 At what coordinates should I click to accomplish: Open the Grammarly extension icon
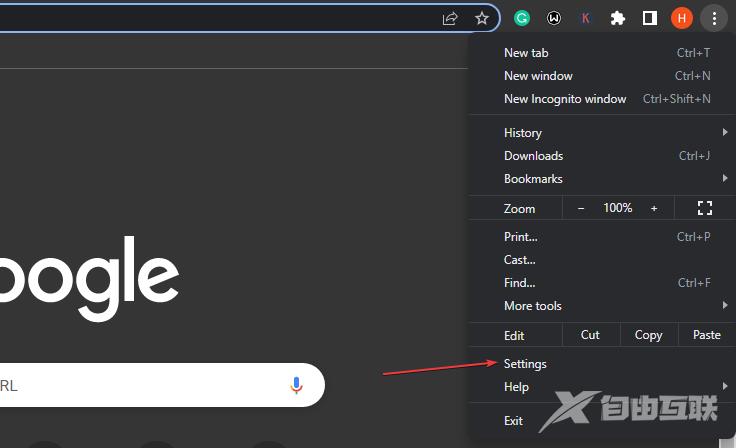point(521,18)
